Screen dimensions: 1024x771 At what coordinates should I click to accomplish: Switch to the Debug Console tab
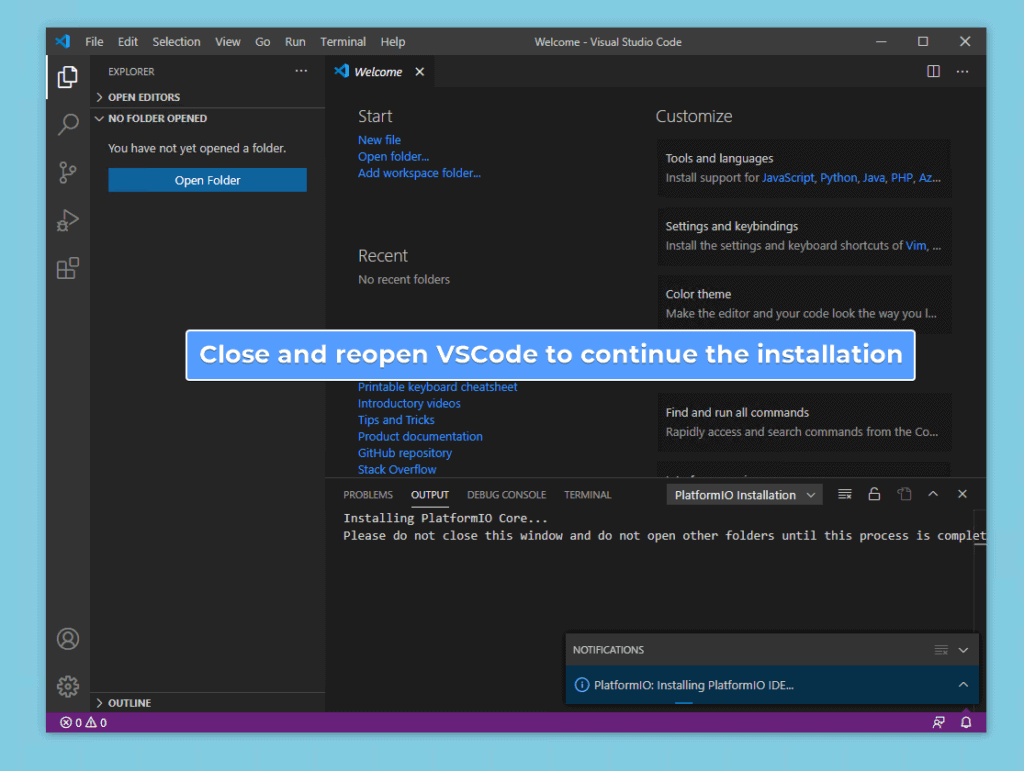[506, 495]
